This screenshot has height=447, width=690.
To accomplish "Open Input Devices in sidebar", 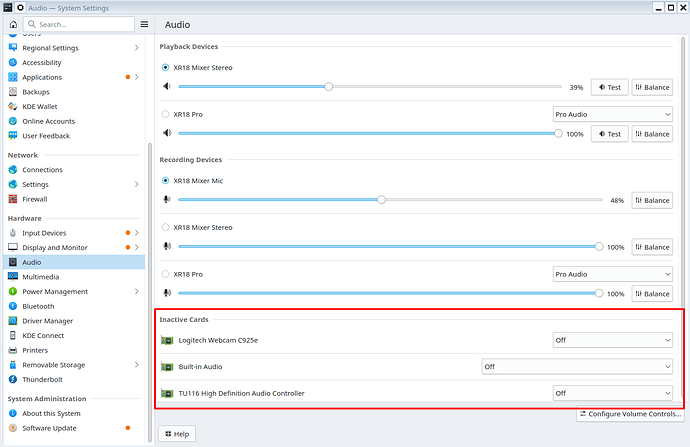I will point(74,233).
